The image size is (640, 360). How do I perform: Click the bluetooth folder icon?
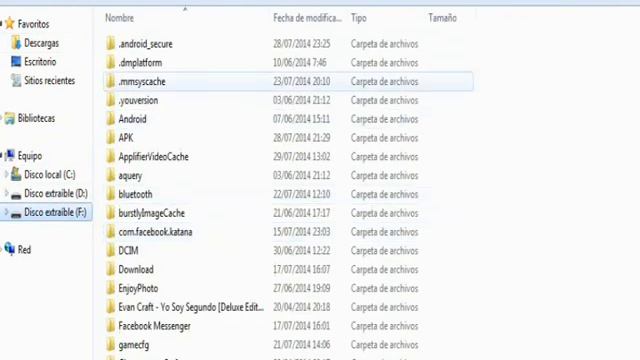tap(110, 194)
